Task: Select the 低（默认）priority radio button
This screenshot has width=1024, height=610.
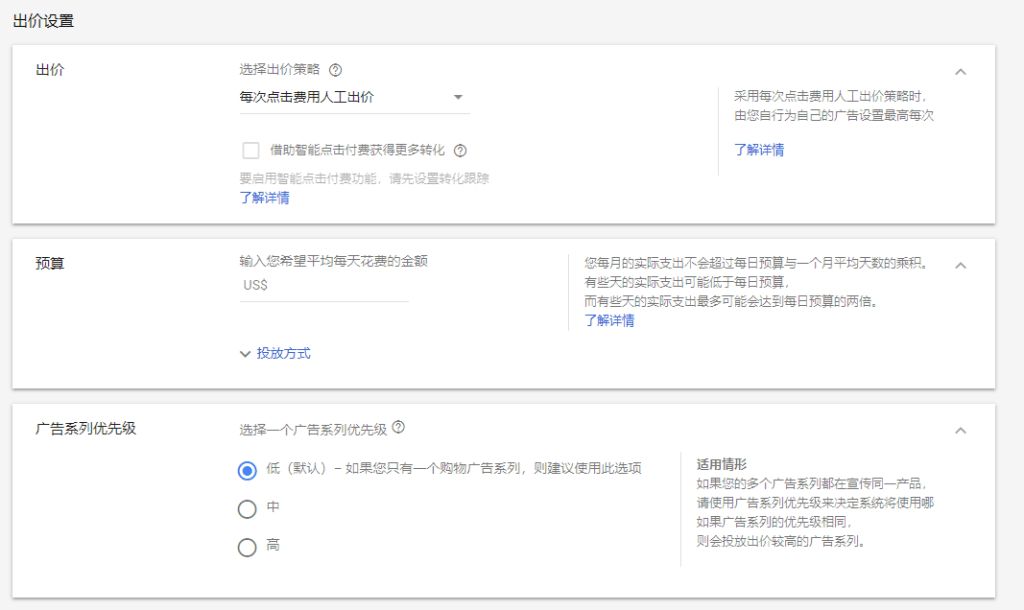Action: click(x=247, y=471)
